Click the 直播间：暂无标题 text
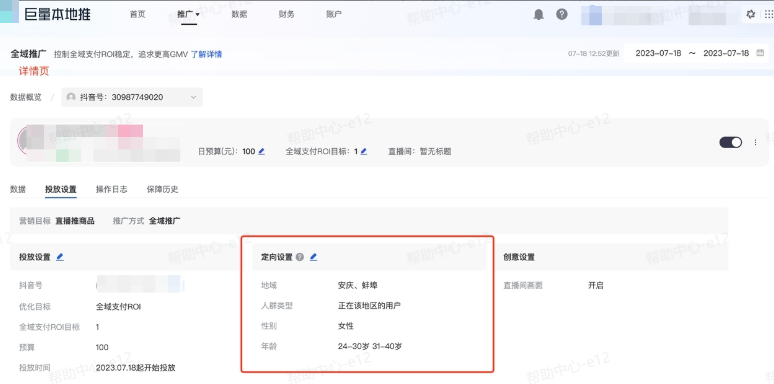Viewport: 774px width, 384px height. click(420, 152)
